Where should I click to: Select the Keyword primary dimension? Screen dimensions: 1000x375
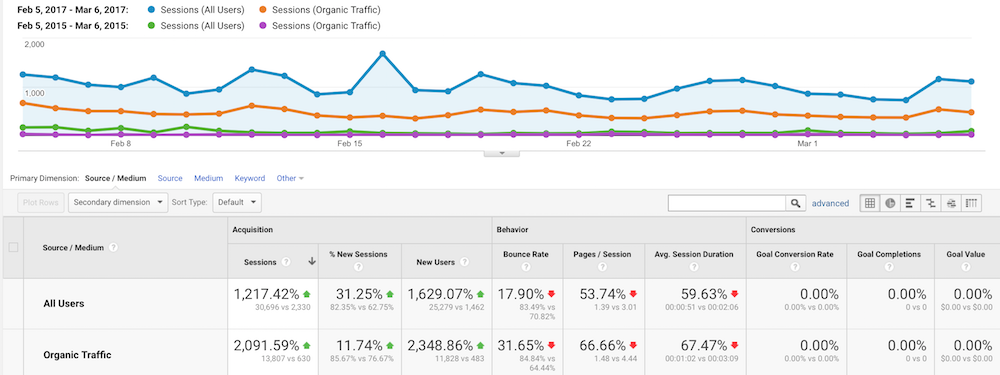249,179
